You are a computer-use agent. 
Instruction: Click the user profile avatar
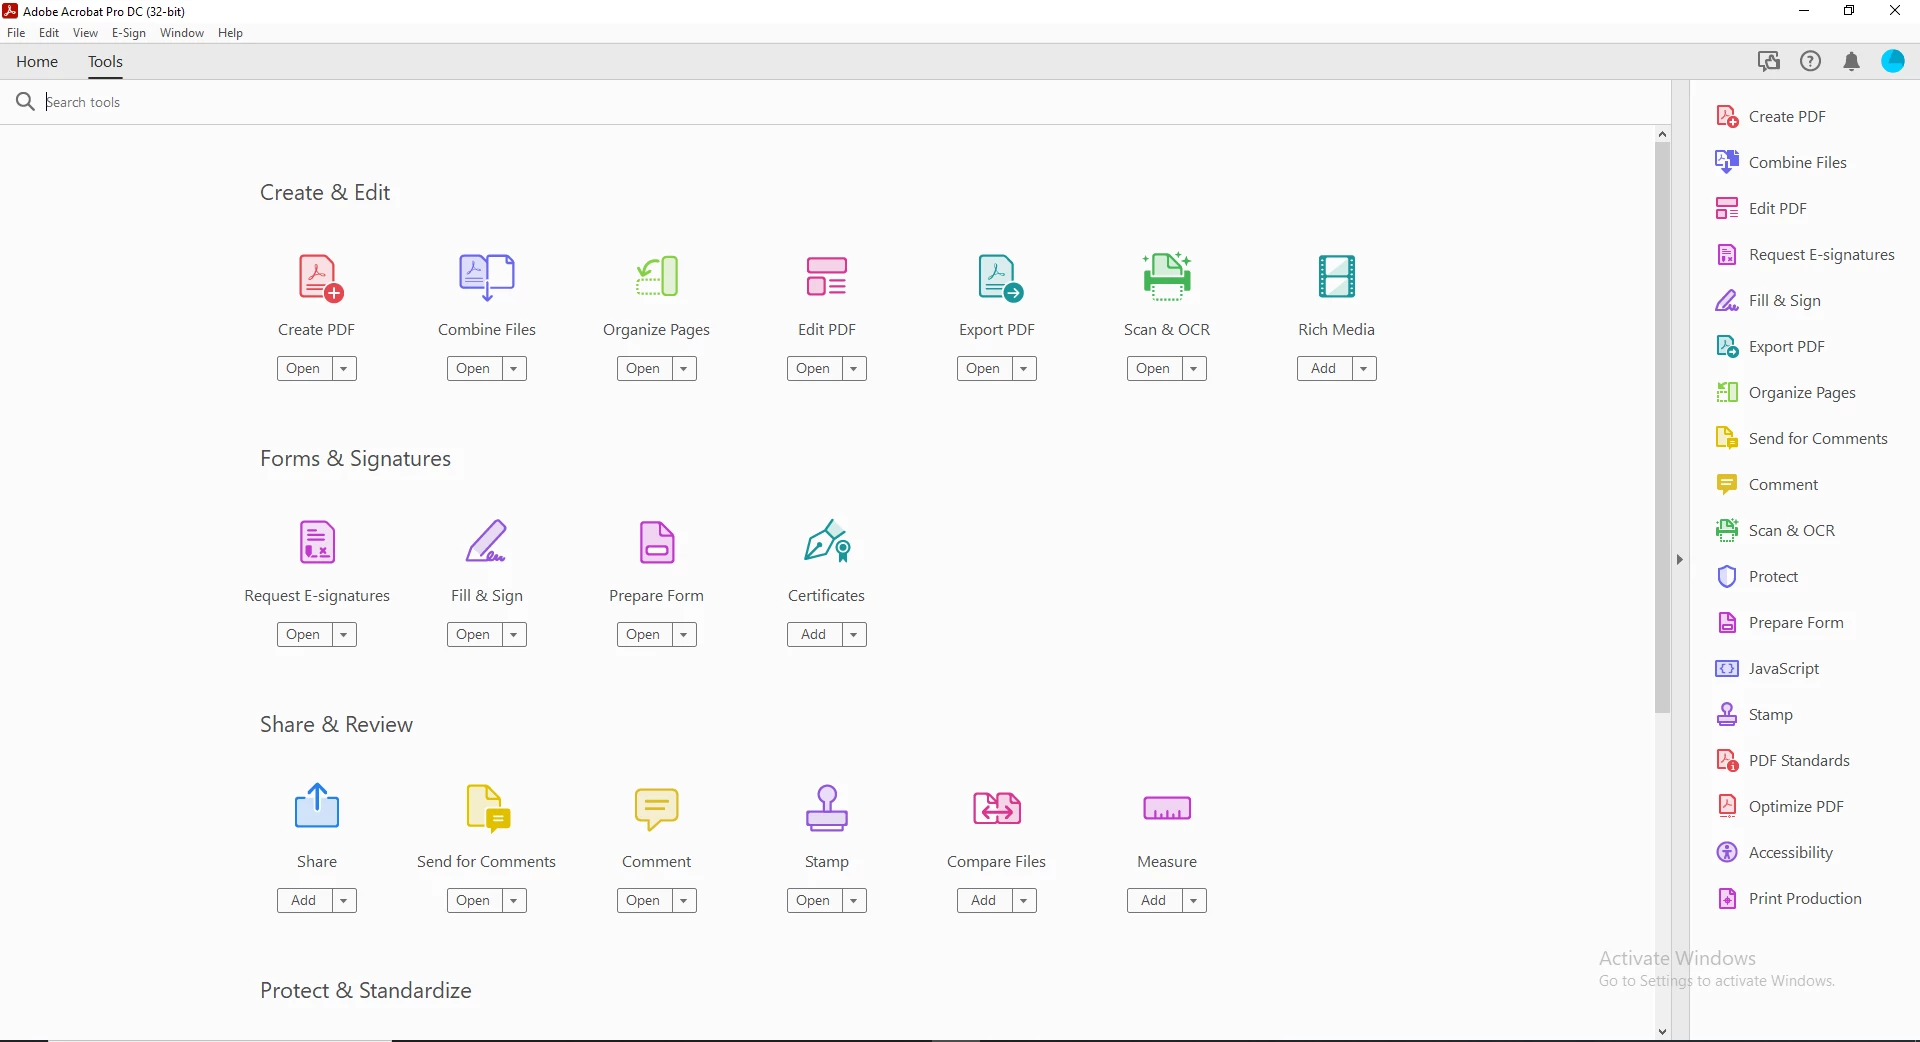[x=1893, y=62]
